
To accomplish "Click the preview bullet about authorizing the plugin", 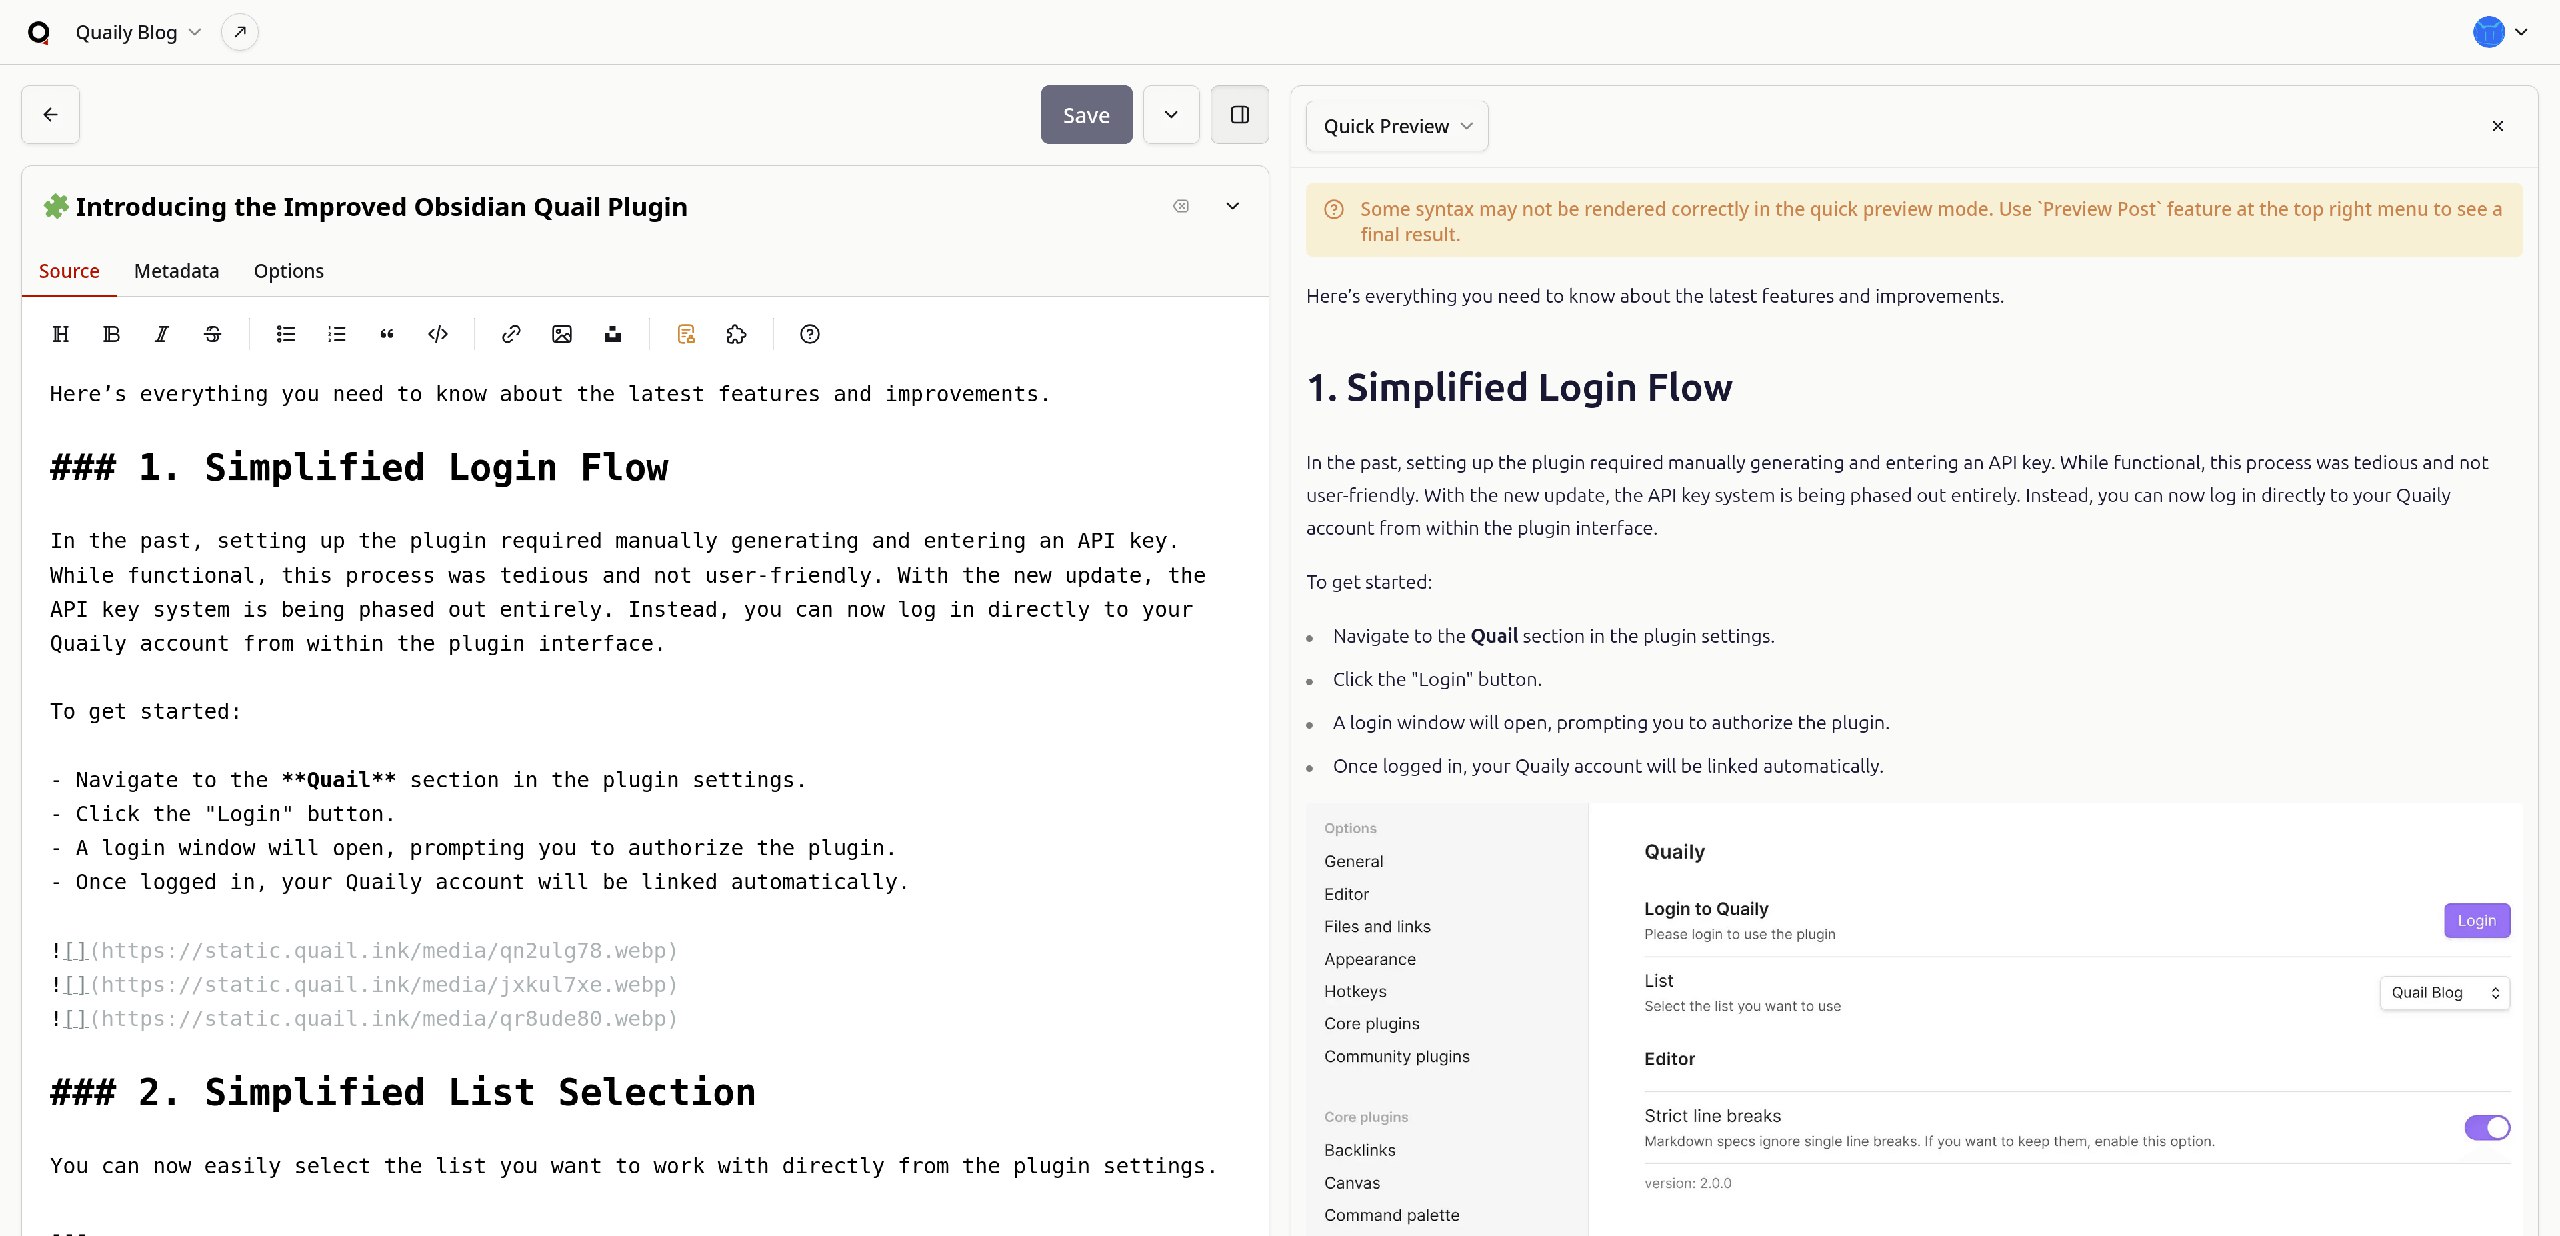I will pos(1611,722).
